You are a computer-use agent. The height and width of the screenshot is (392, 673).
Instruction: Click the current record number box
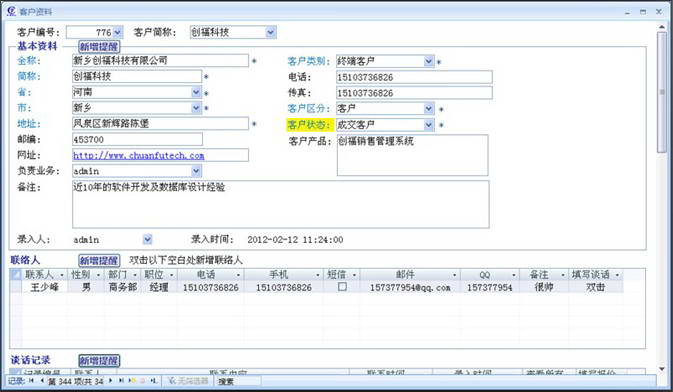coord(75,381)
